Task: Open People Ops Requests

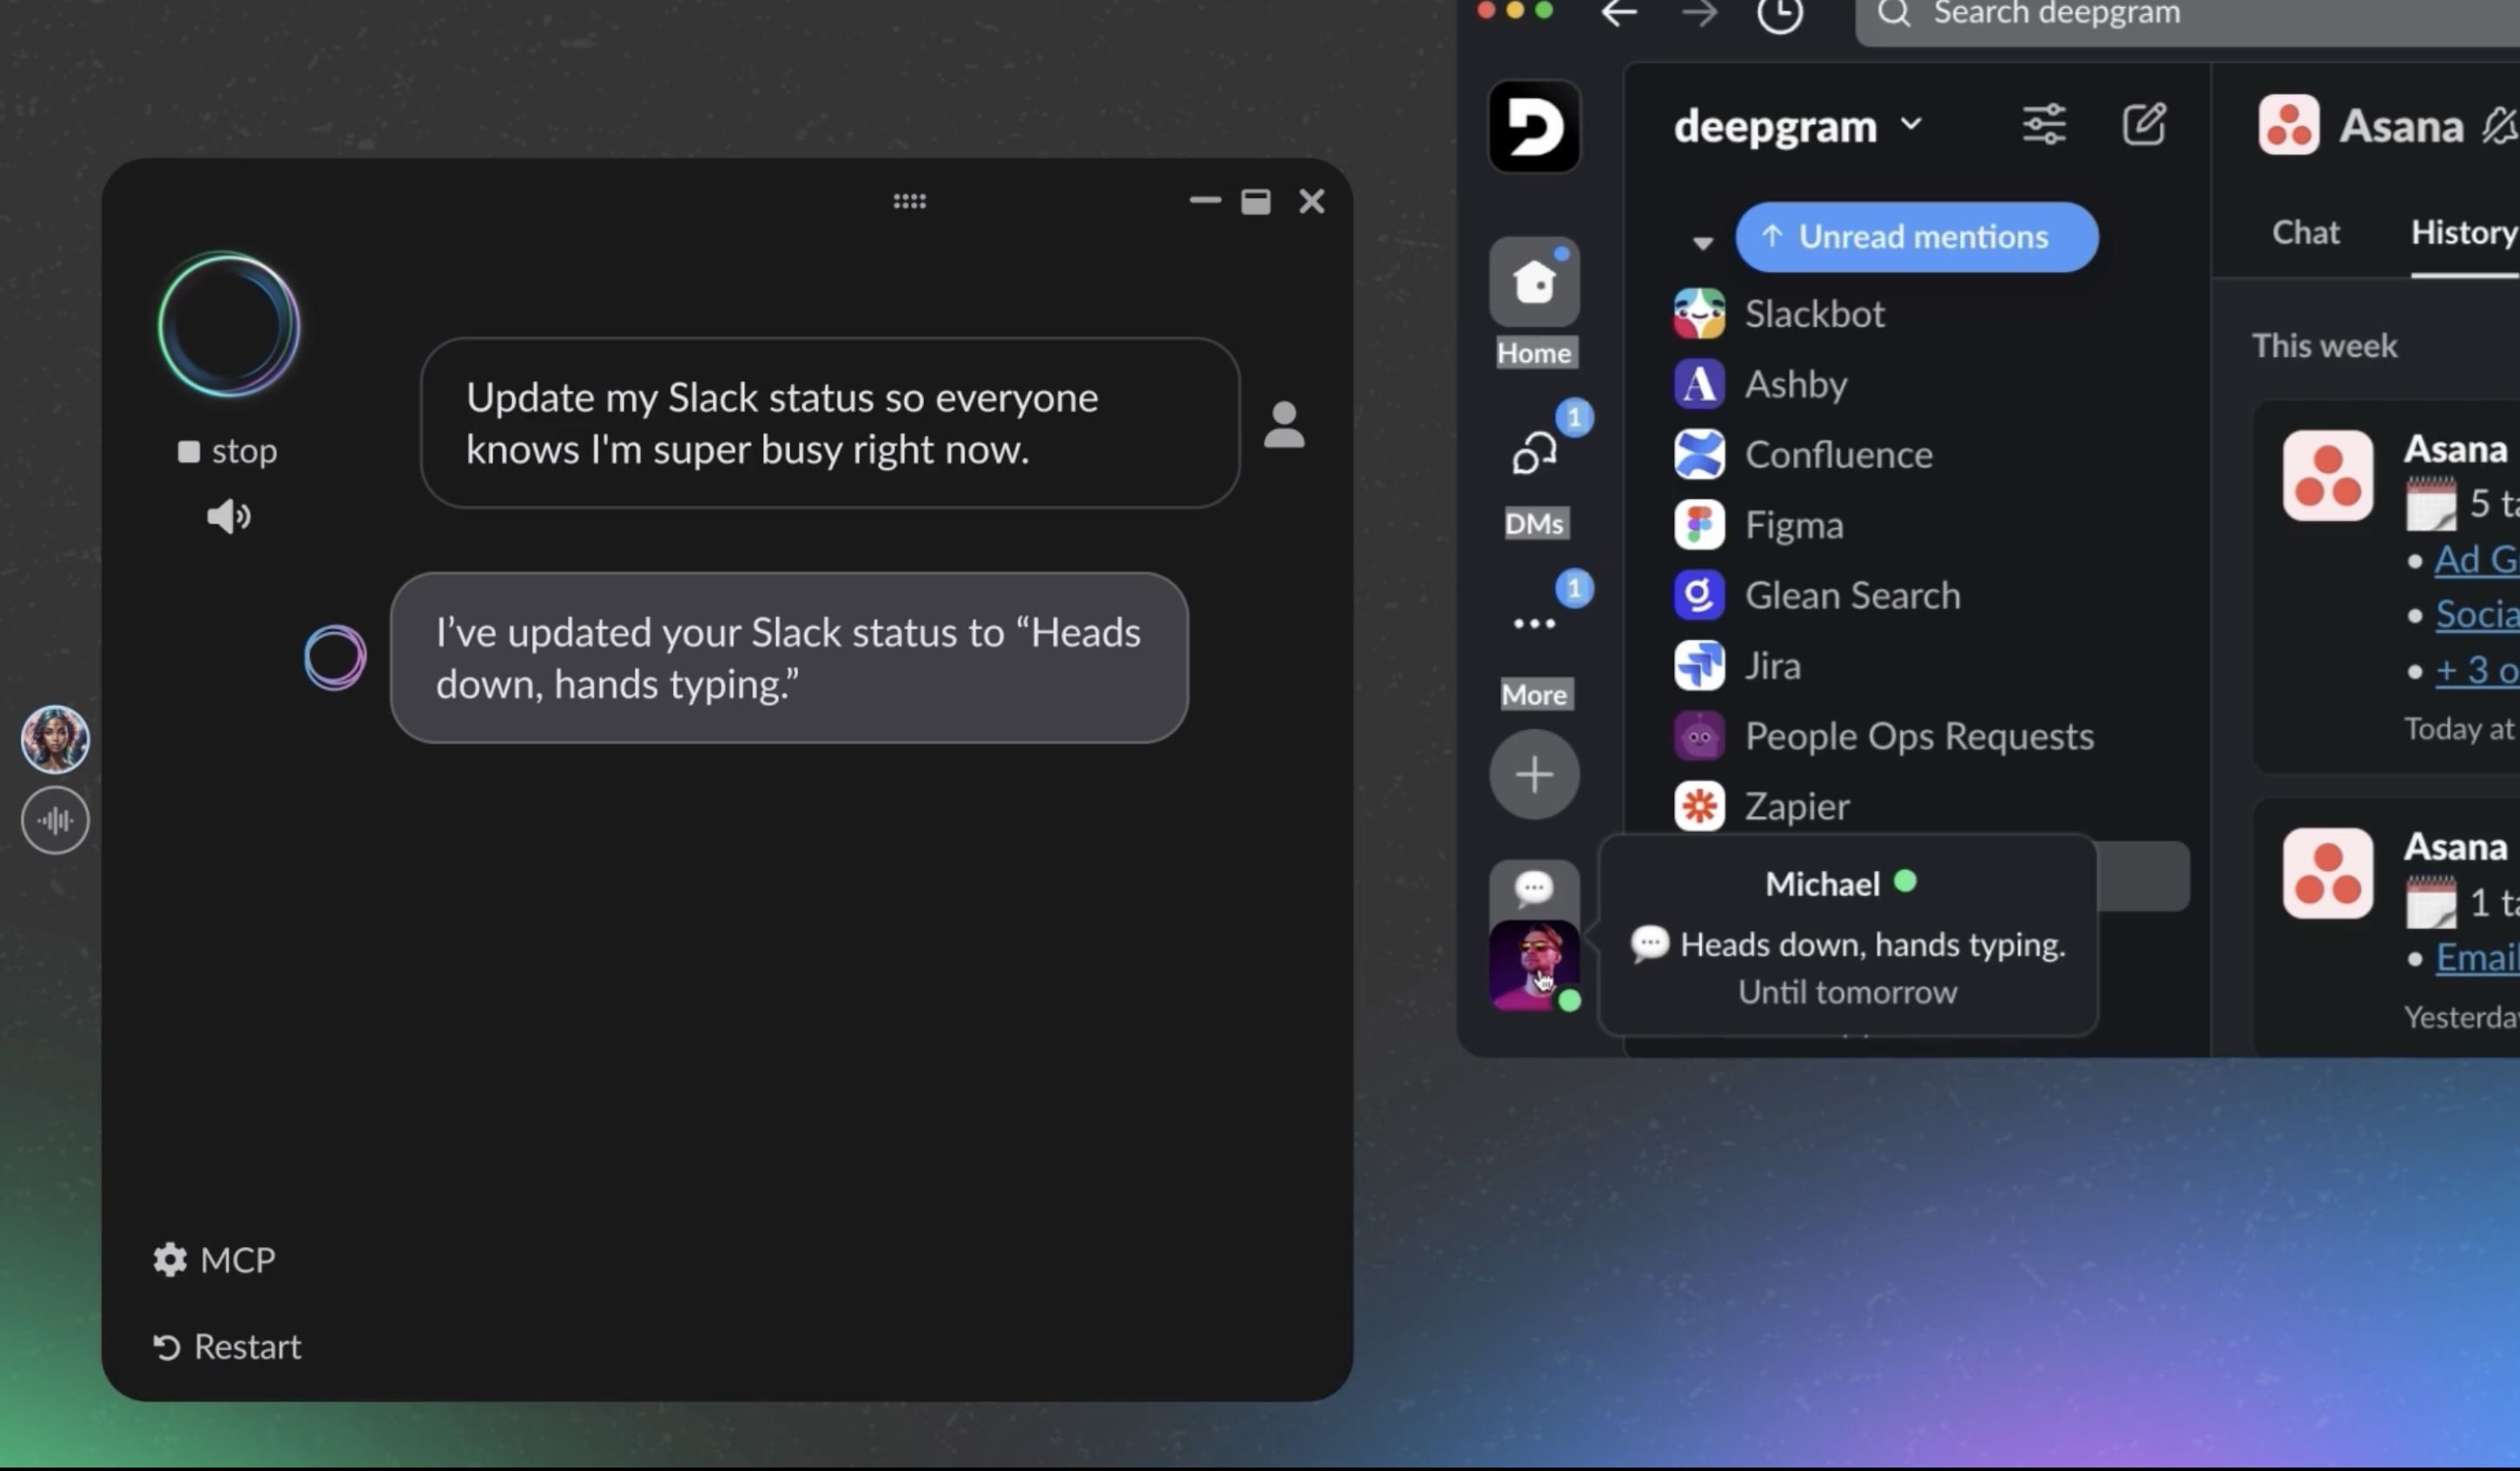Action: (1884, 737)
